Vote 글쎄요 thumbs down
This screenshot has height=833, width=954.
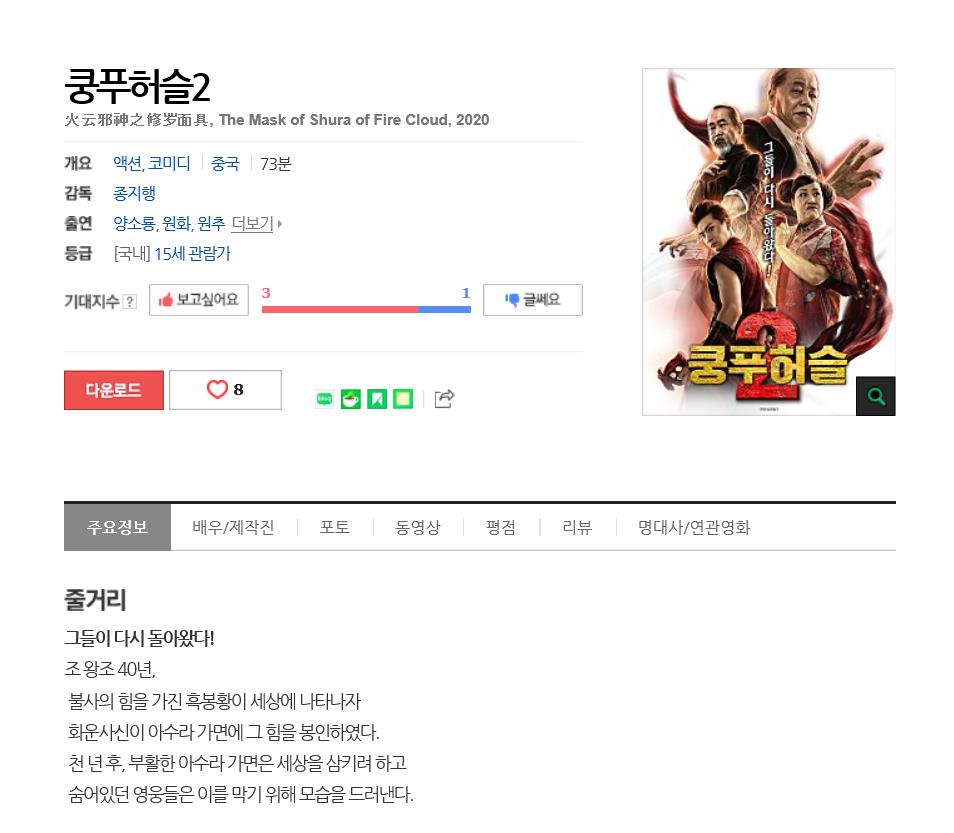click(x=532, y=300)
